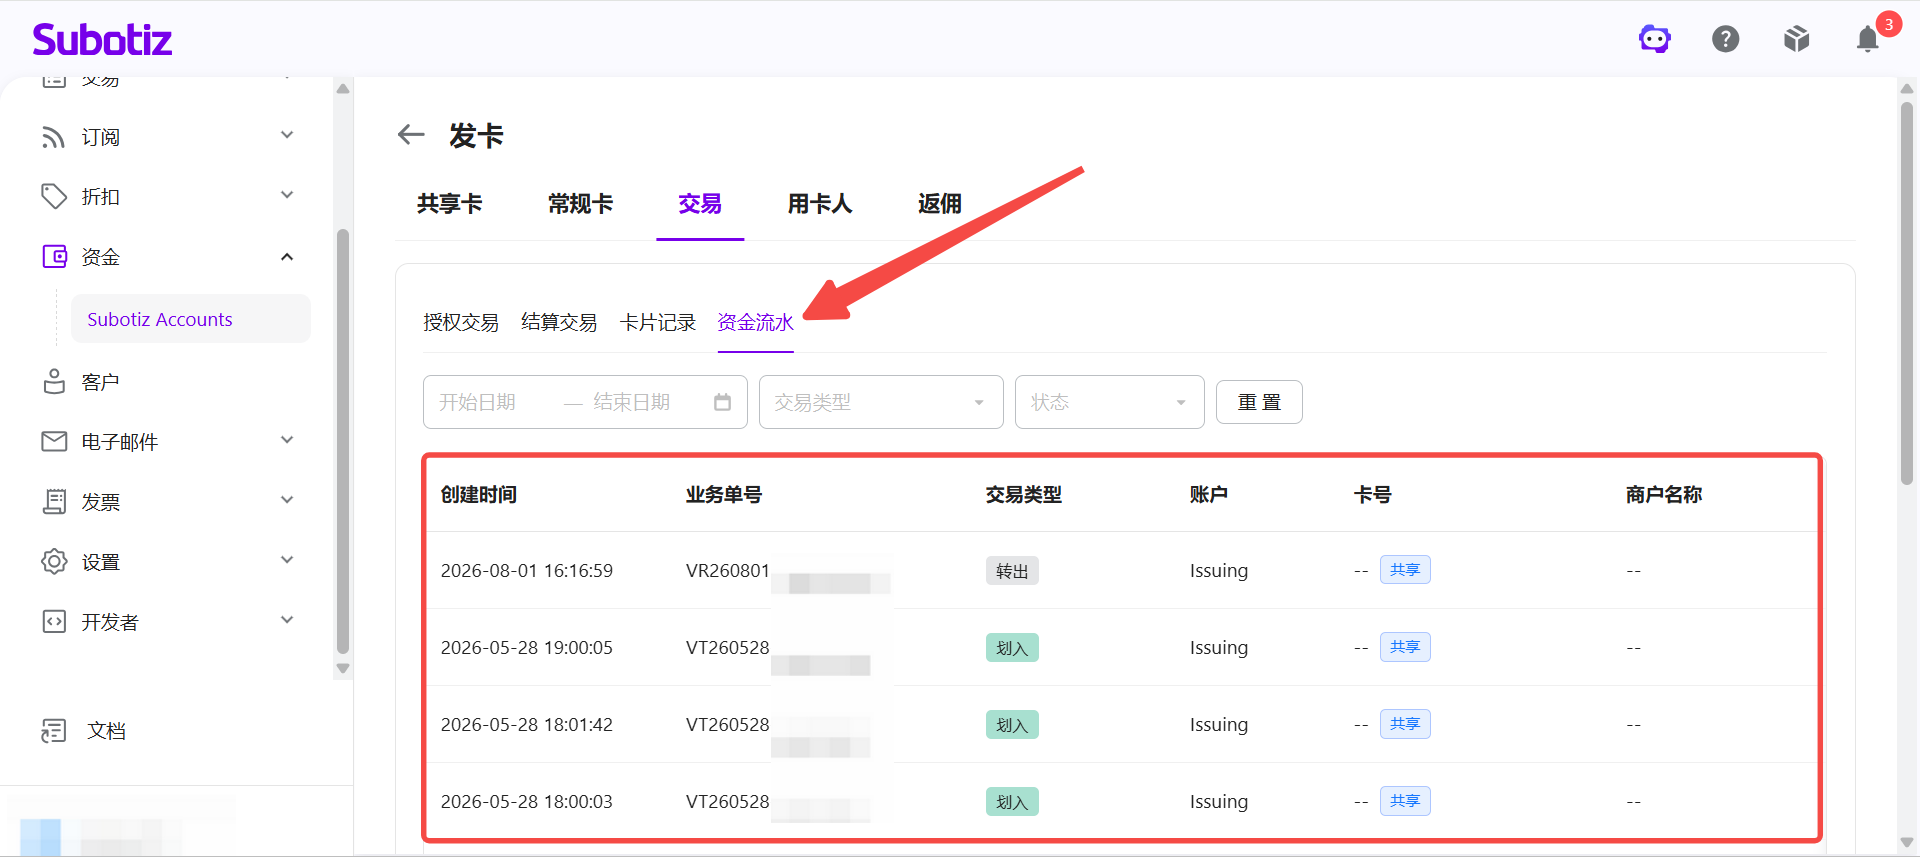This screenshot has height=857, width=1920.
Task: Click the 折扣 tag icon in sidebar
Action: point(54,197)
